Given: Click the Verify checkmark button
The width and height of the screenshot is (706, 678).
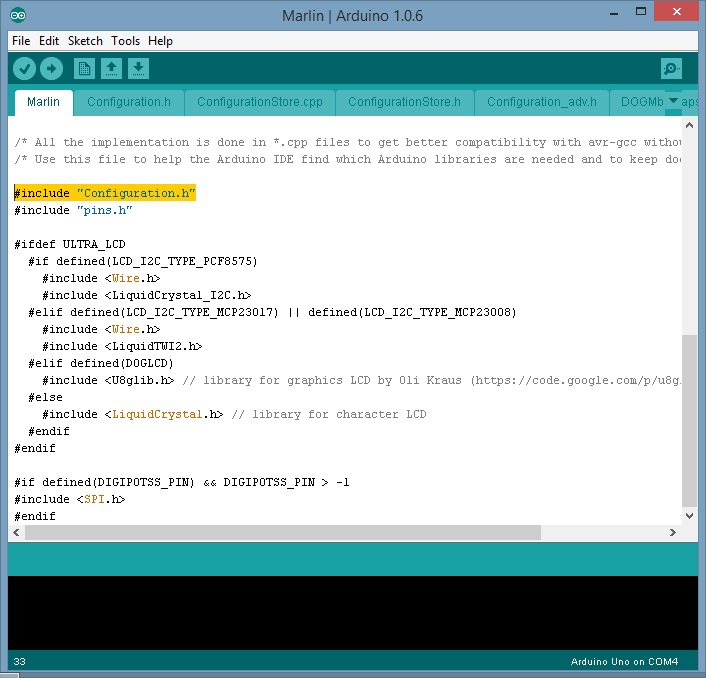Looking at the screenshot, I should tap(24, 68).
